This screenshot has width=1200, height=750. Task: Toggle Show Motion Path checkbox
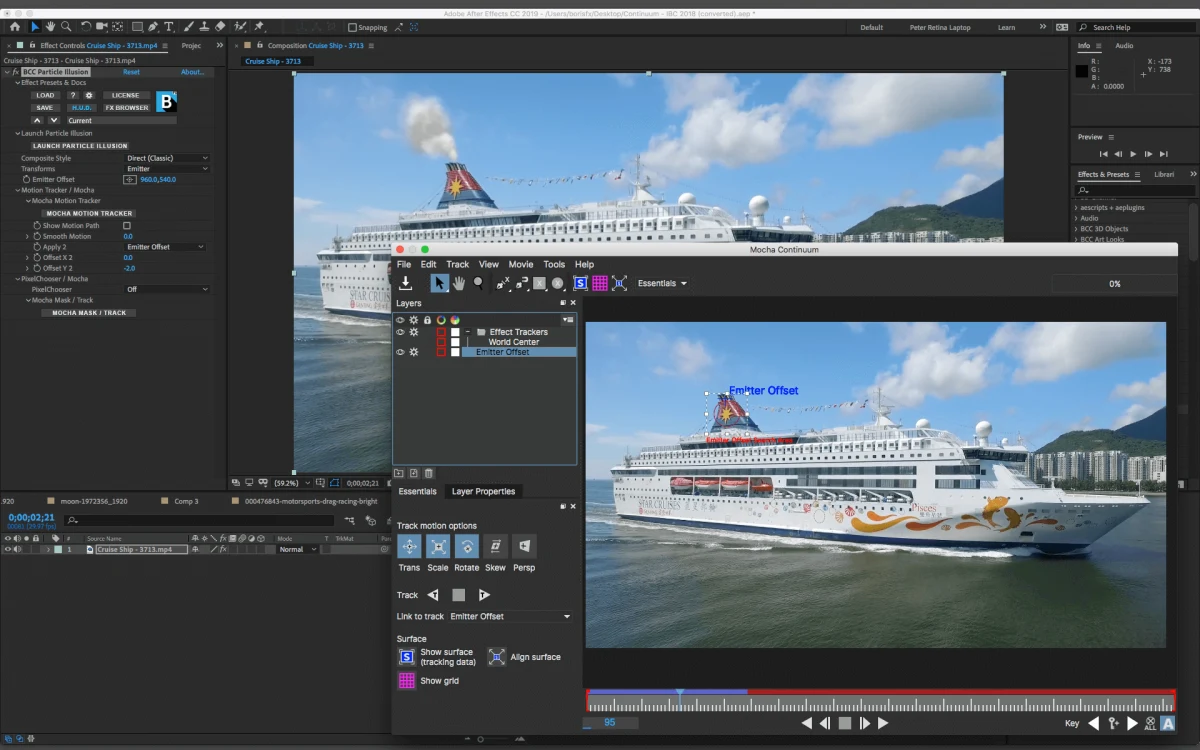pos(127,226)
